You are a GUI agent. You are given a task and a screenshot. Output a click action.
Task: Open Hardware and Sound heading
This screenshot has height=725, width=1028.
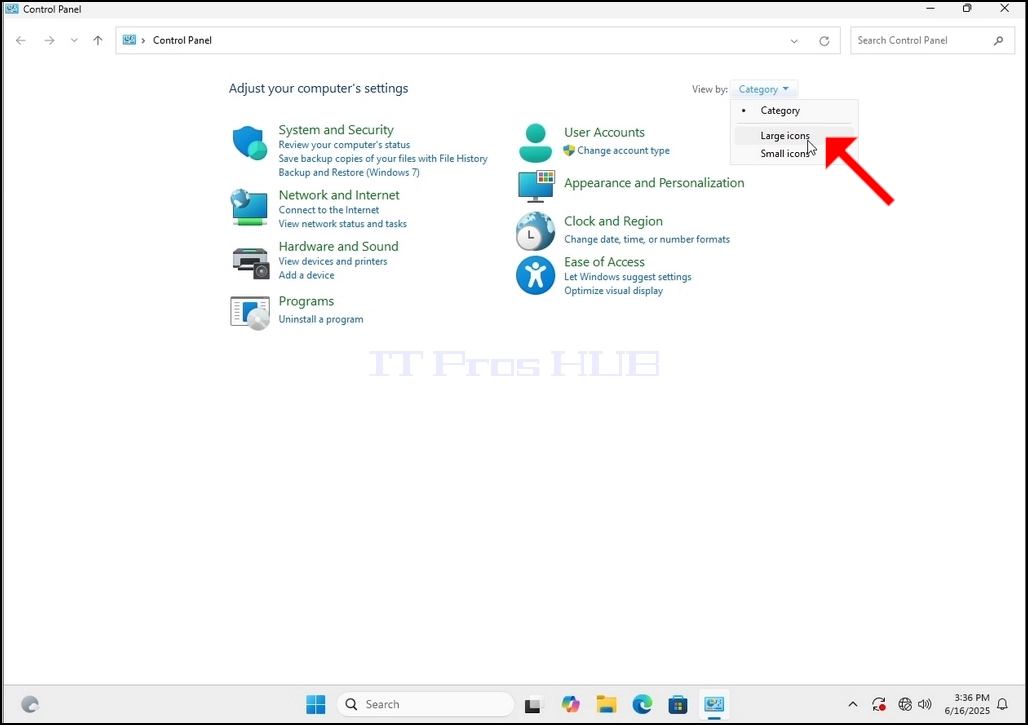pos(338,246)
